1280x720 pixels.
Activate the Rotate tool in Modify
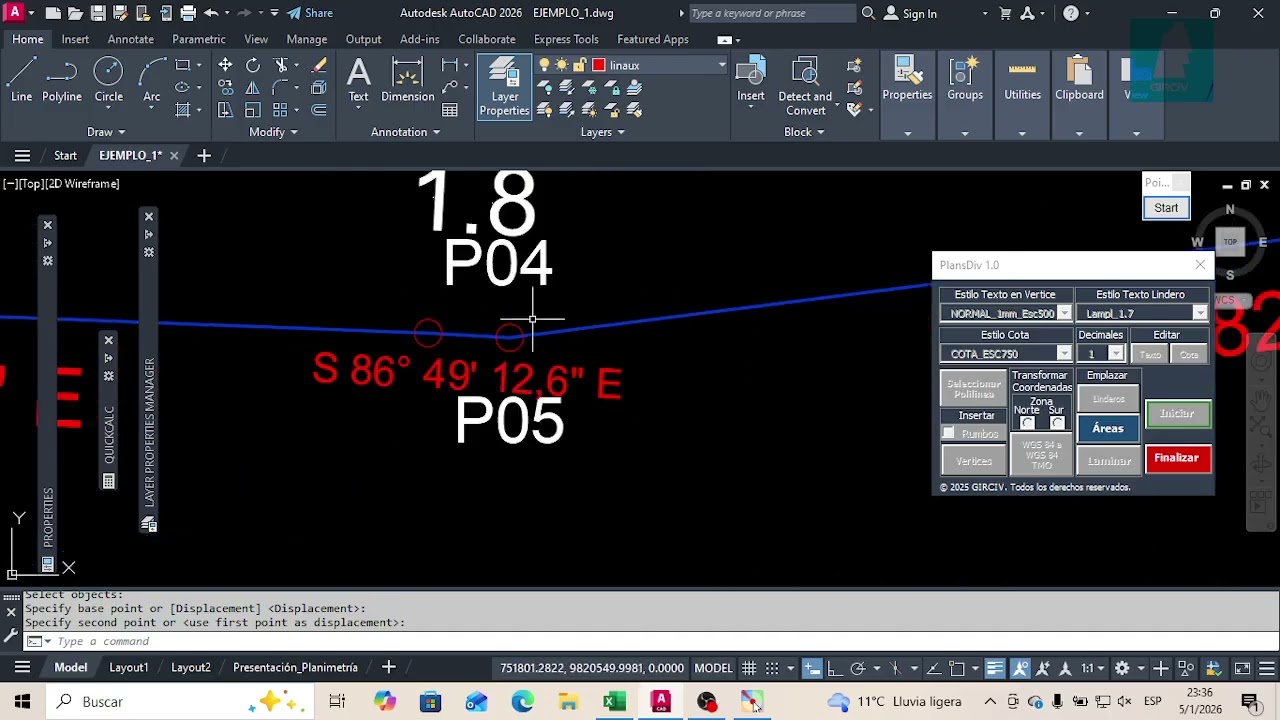[x=253, y=65]
